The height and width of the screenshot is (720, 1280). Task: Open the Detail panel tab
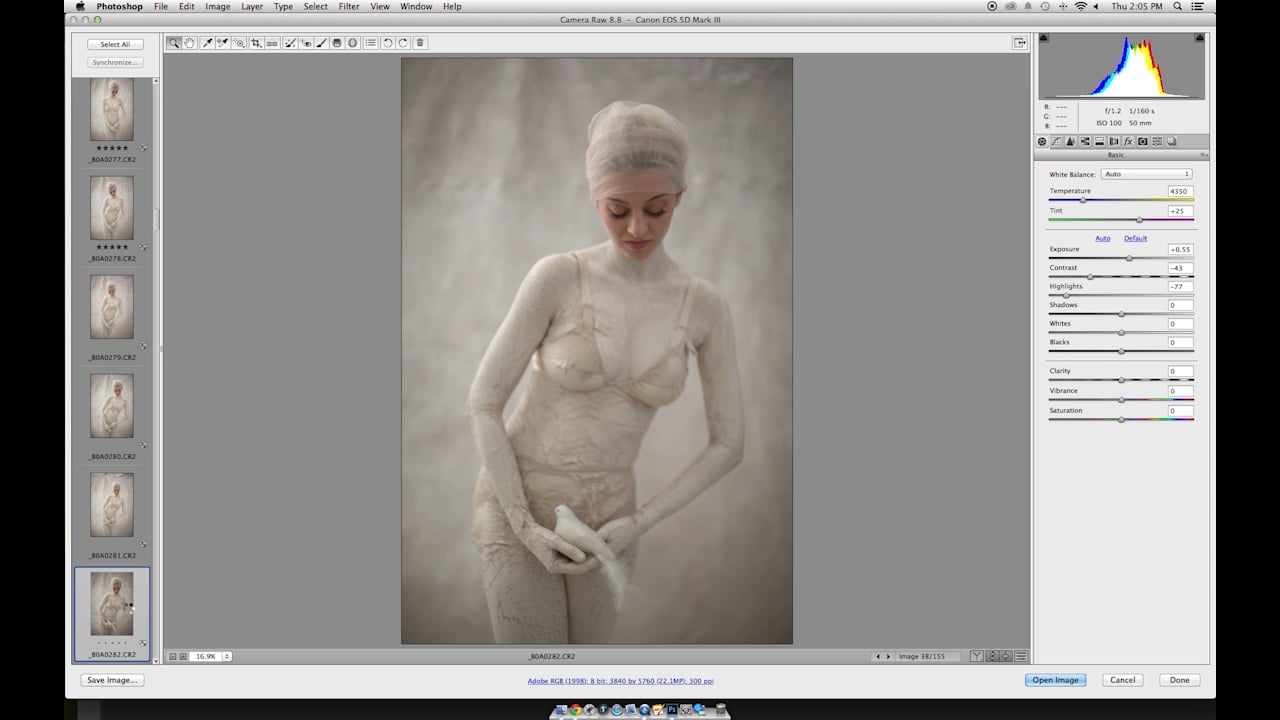point(1071,141)
